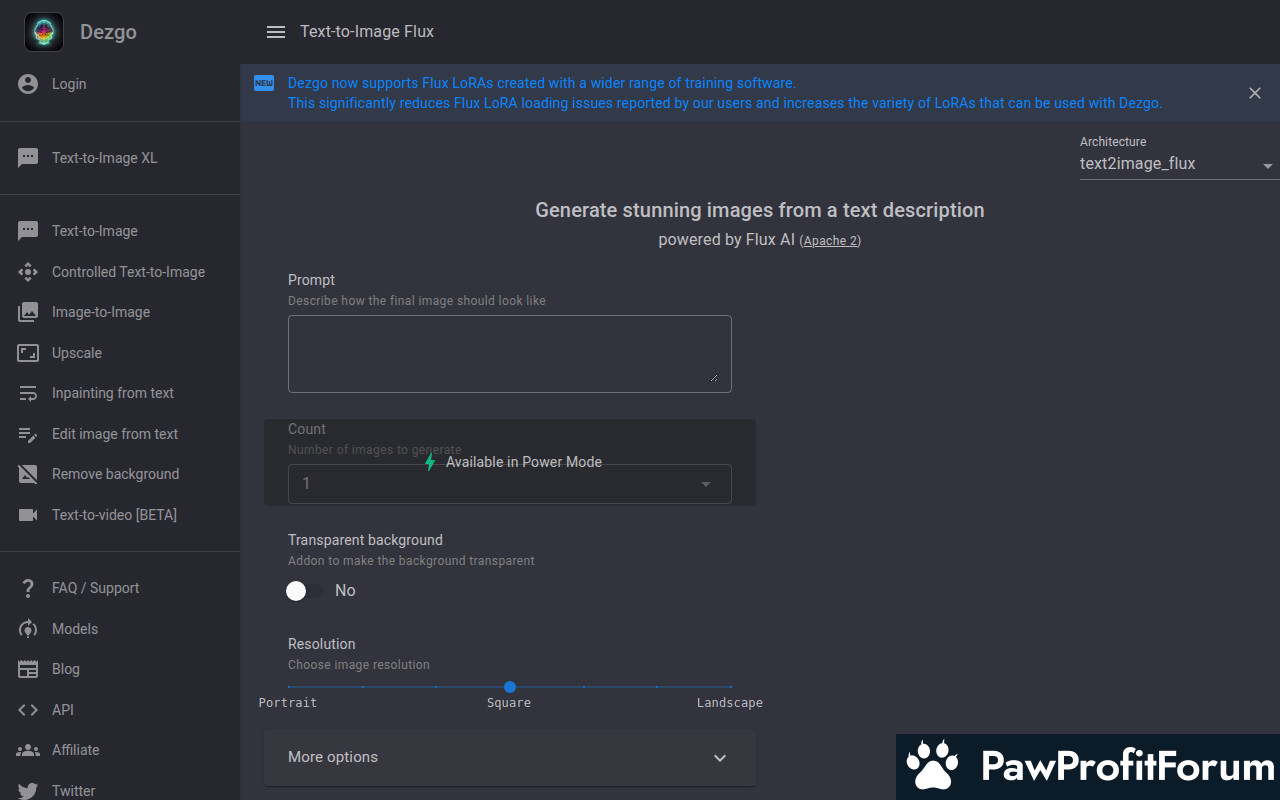Click the Twitter bird icon
Image resolution: width=1280 pixels, height=800 pixels.
tap(28, 791)
